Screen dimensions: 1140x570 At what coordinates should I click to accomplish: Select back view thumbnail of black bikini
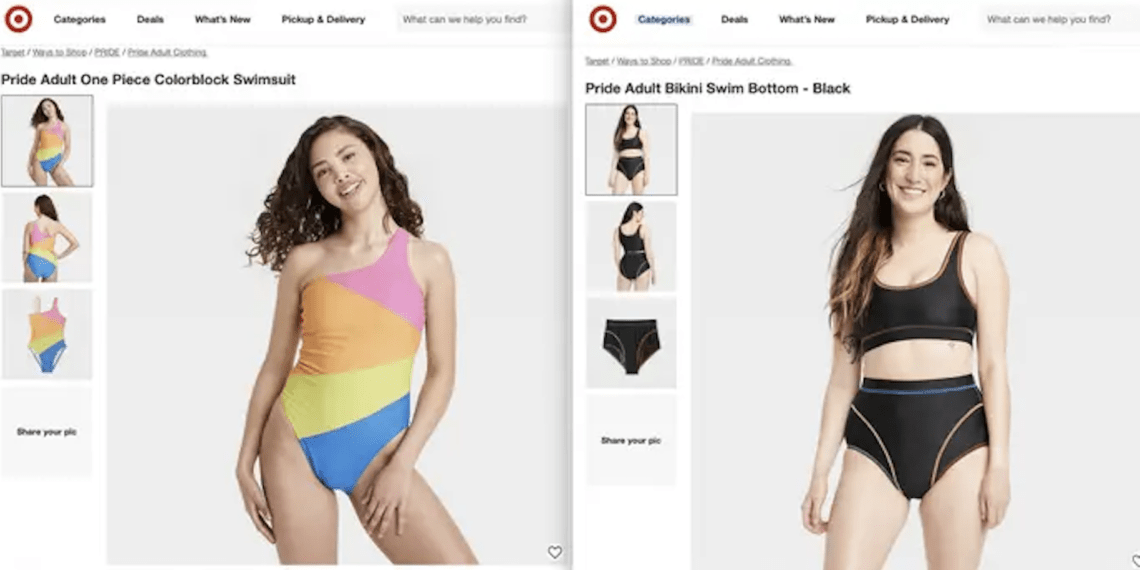631,246
